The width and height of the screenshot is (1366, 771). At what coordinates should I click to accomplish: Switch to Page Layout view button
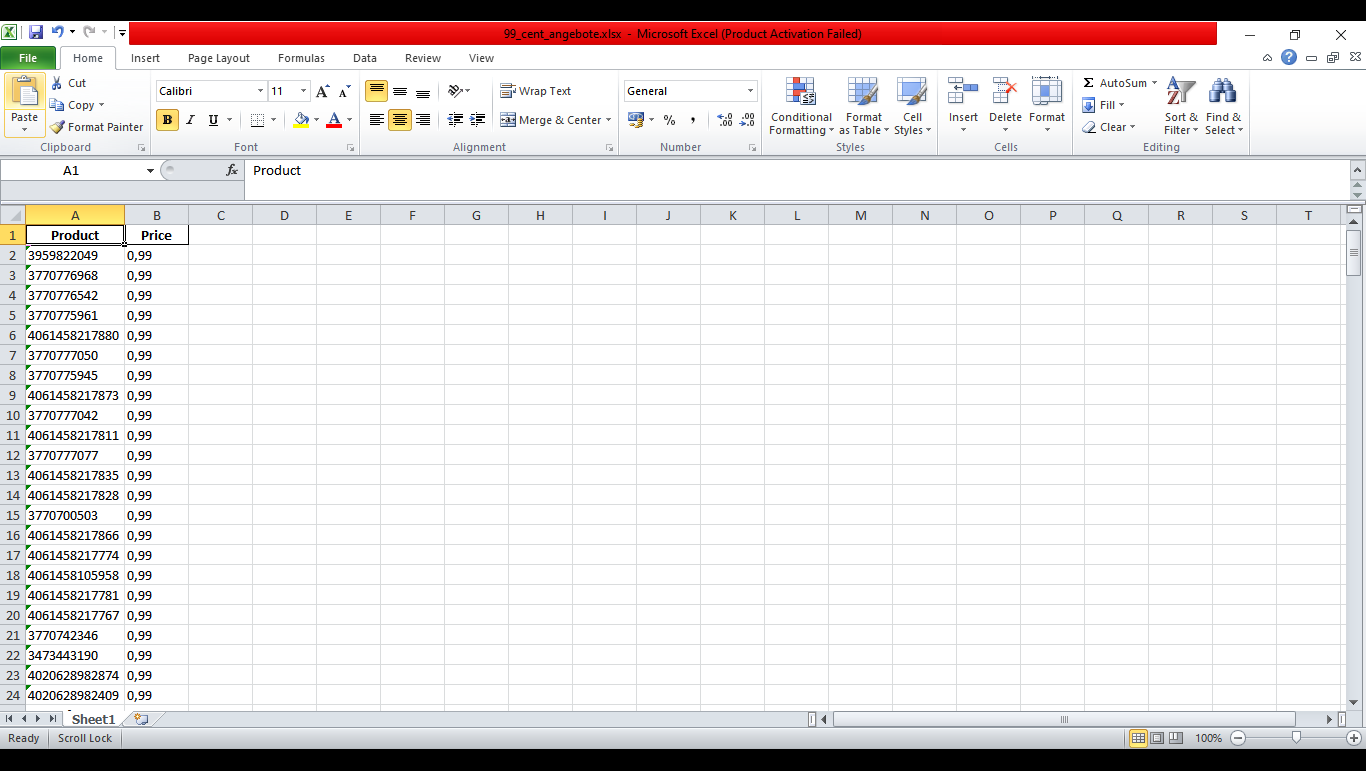pyautogui.click(x=1157, y=738)
